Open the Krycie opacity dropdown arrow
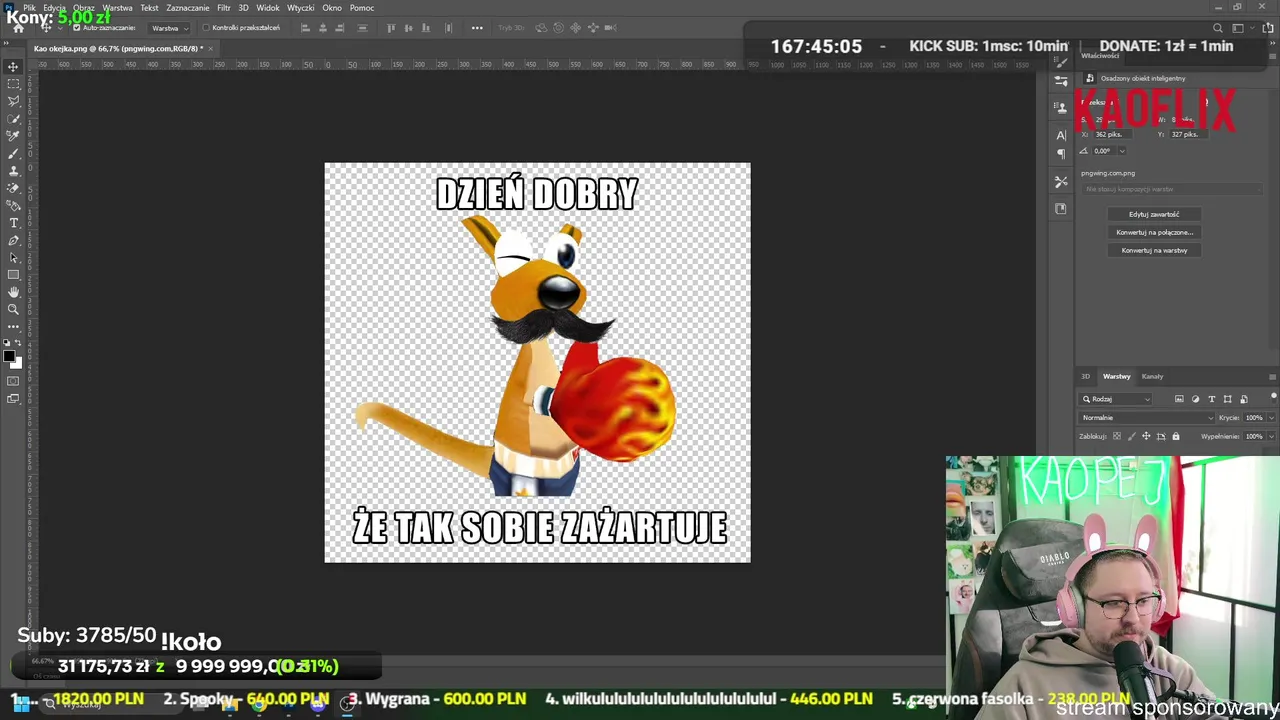This screenshot has width=1280, height=720. point(1271,418)
